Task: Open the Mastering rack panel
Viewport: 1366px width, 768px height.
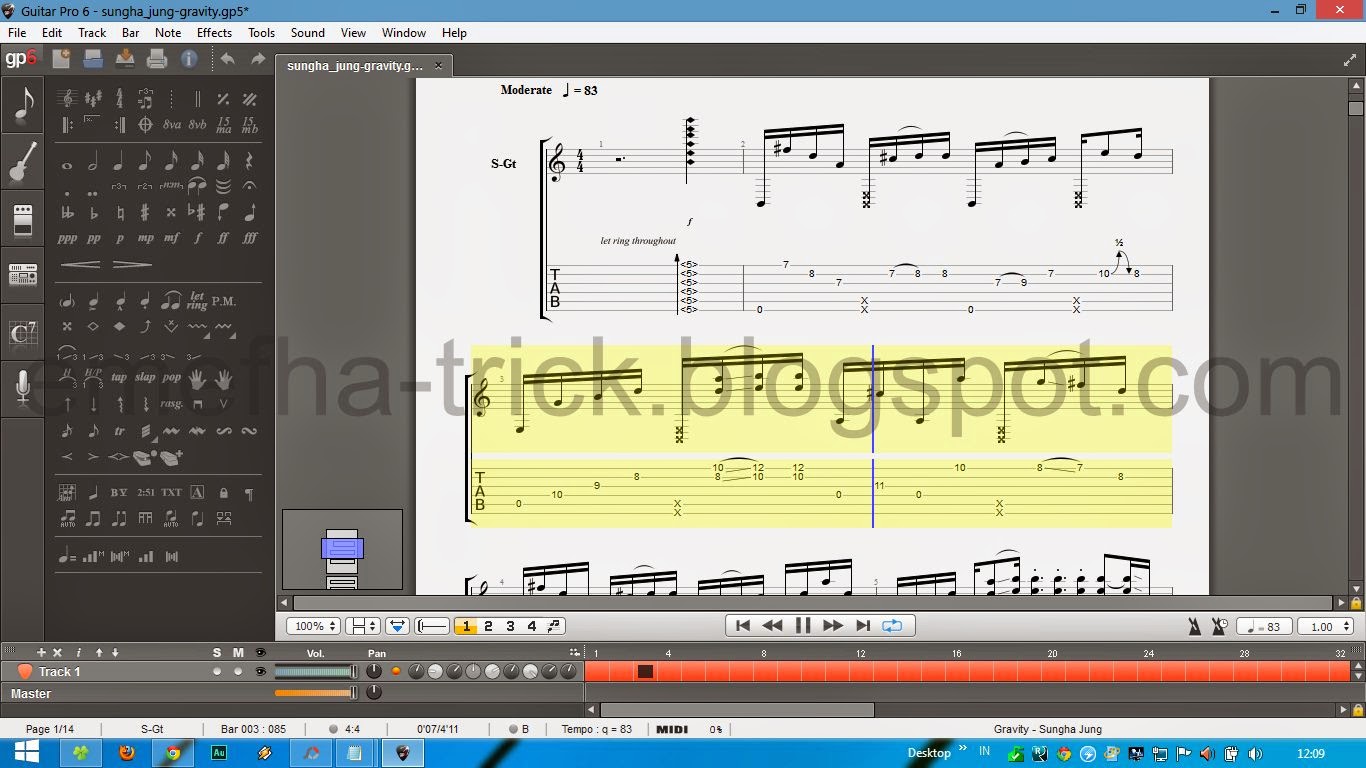Action: point(22,274)
